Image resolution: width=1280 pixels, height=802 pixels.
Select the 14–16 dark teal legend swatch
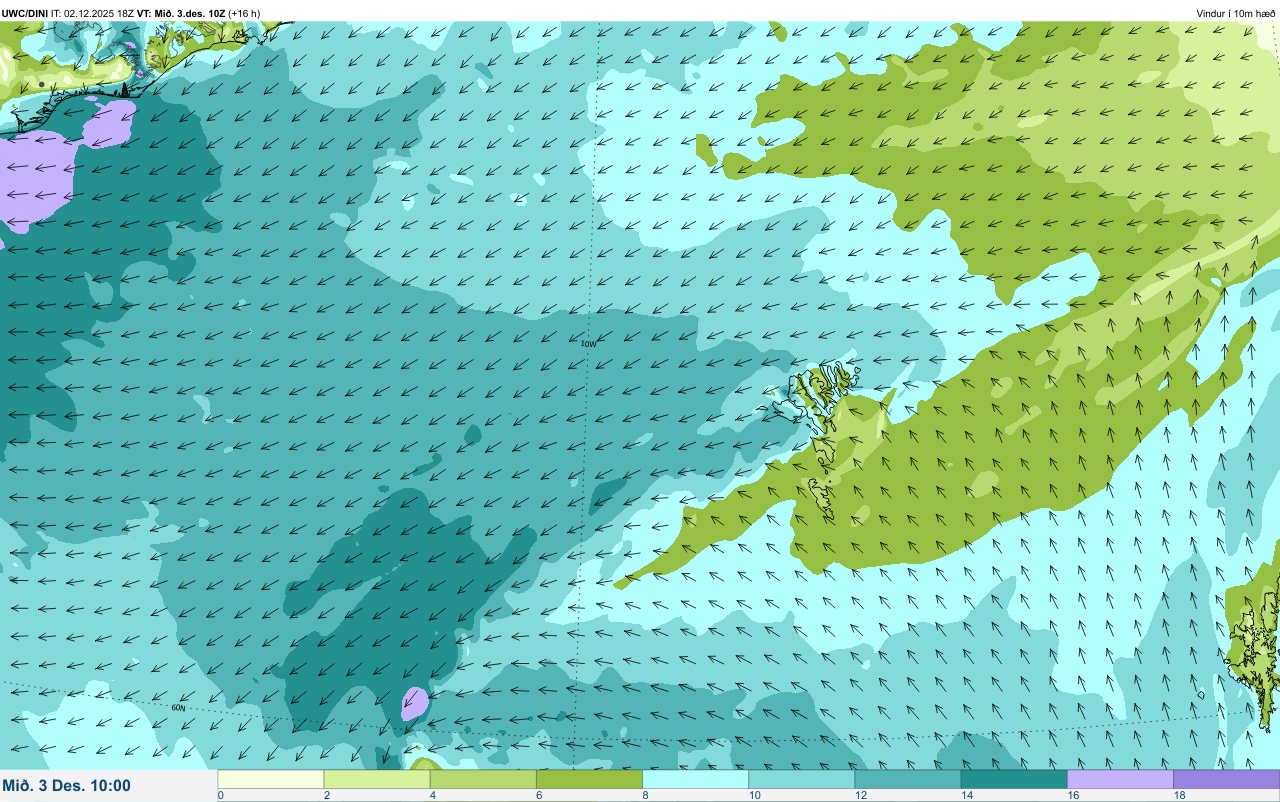pyautogui.click(x=1014, y=779)
